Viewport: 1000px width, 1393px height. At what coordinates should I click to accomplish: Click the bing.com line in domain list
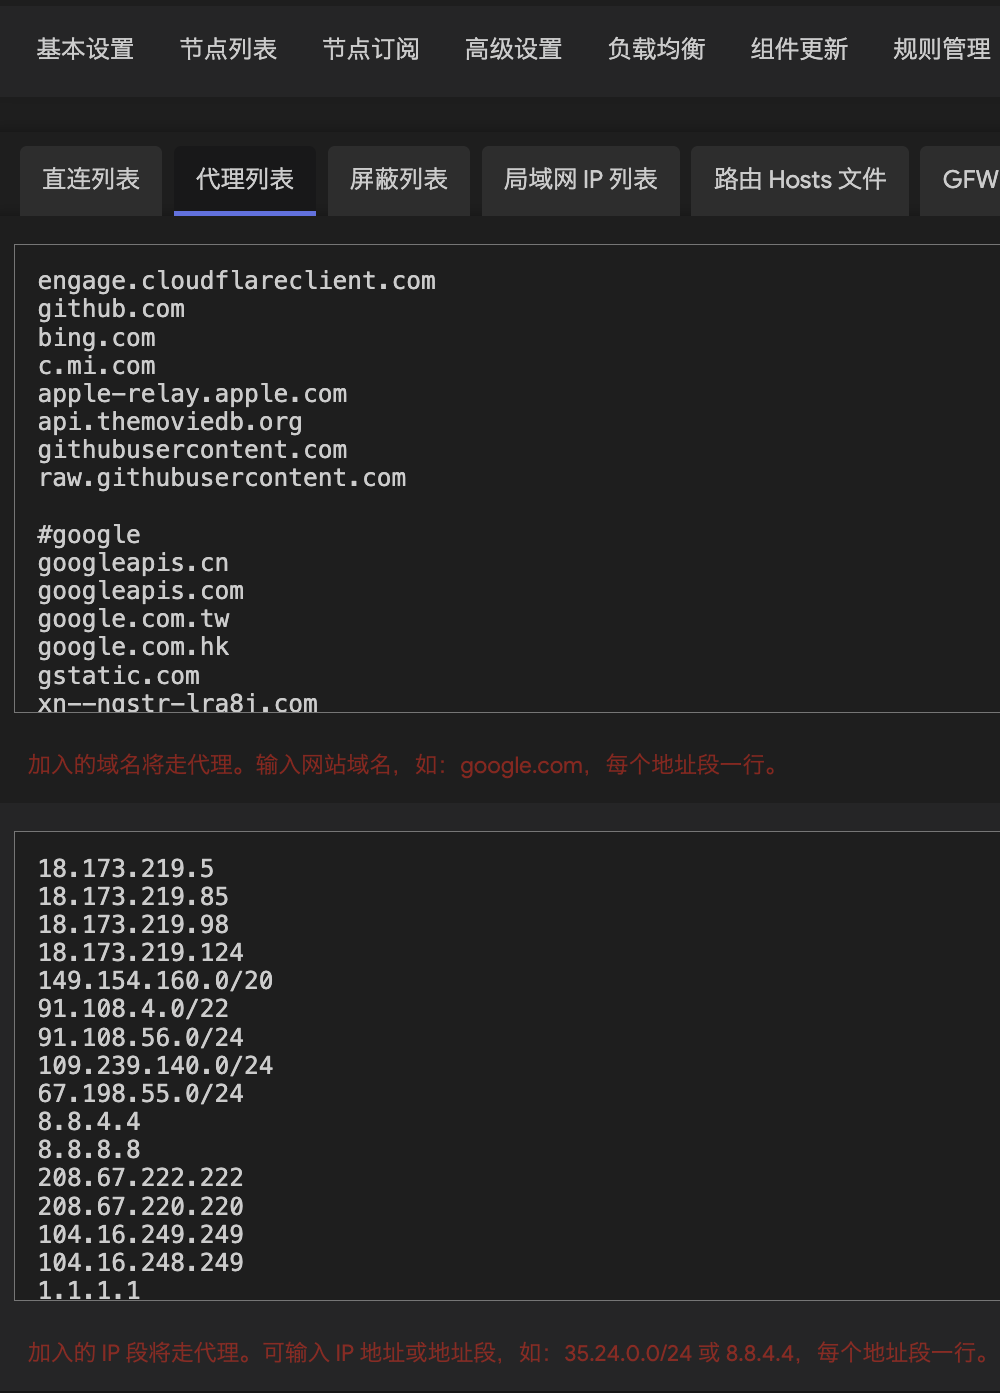click(97, 338)
